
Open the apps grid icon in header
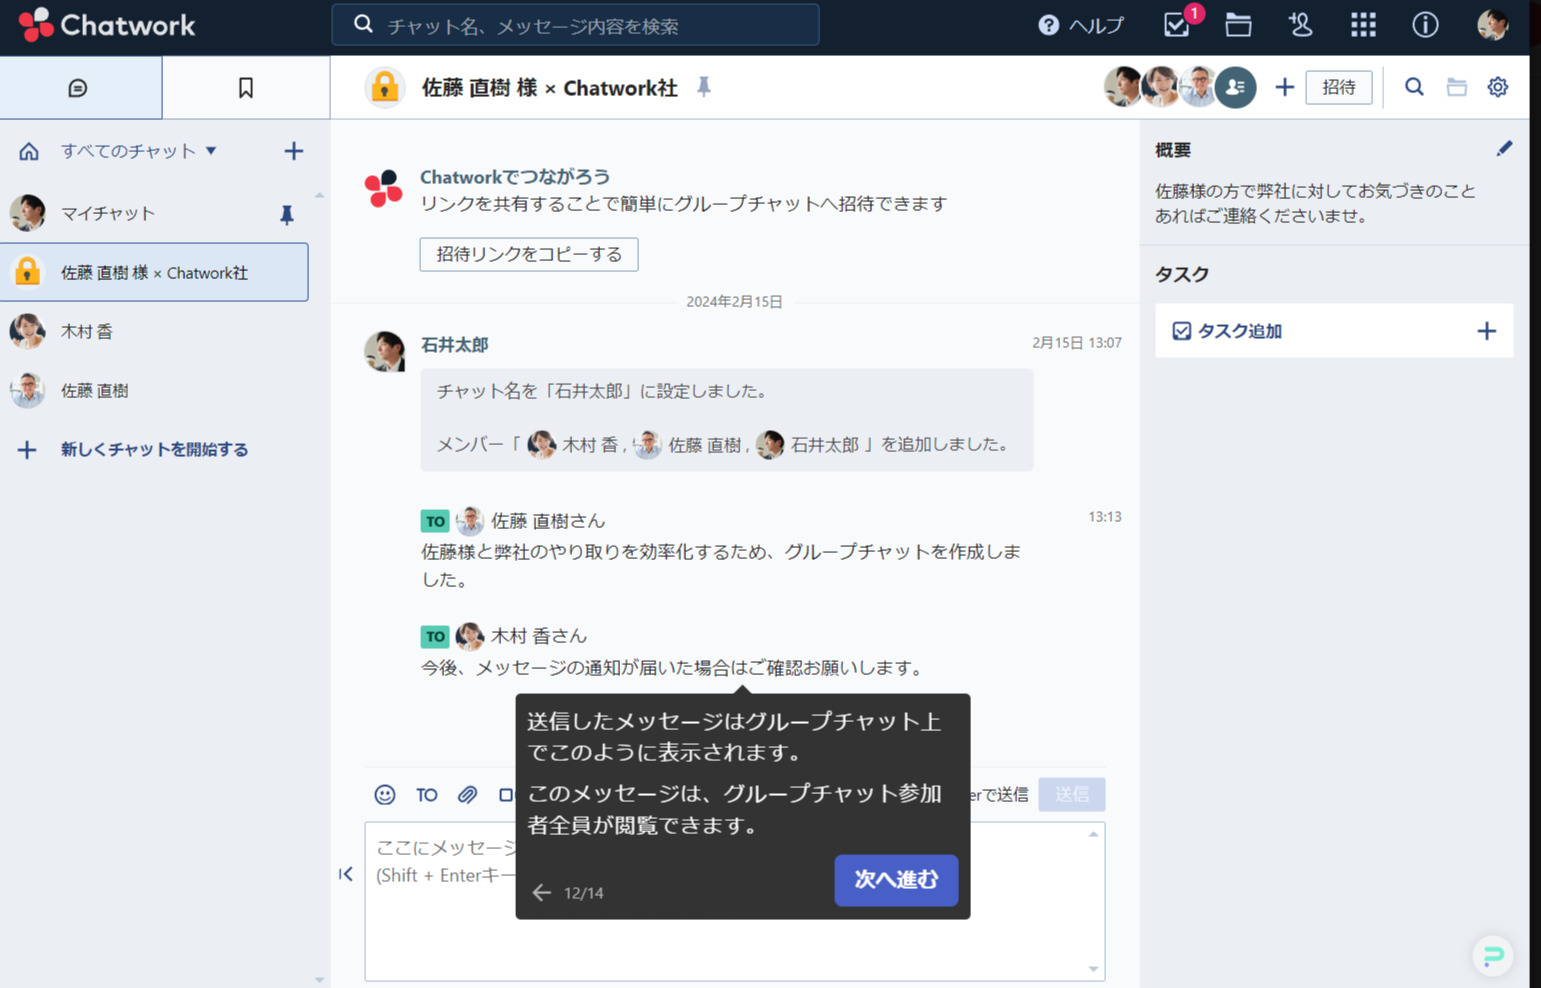point(1362,25)
